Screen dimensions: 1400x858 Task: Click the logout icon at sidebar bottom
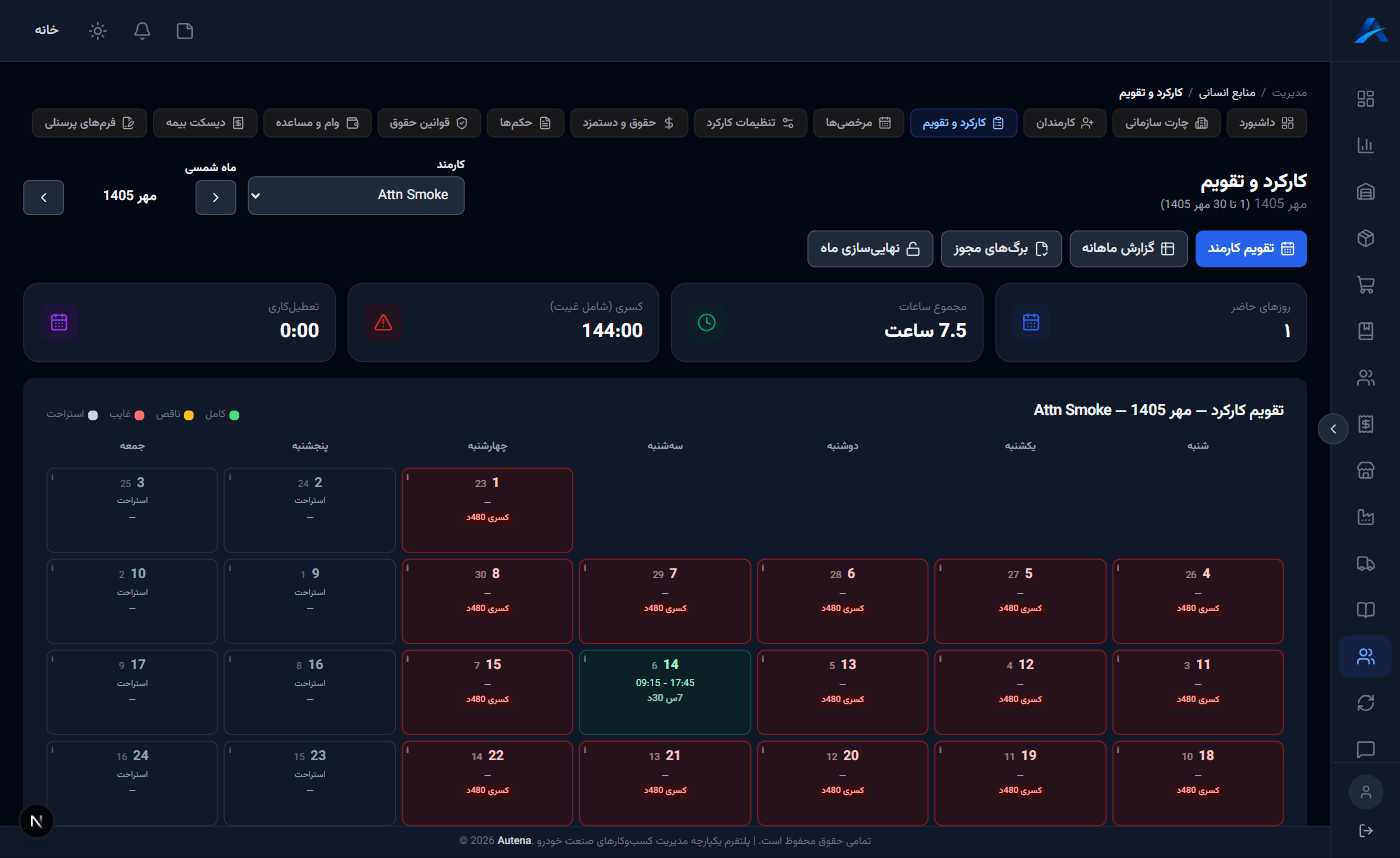click(1365, 830)
